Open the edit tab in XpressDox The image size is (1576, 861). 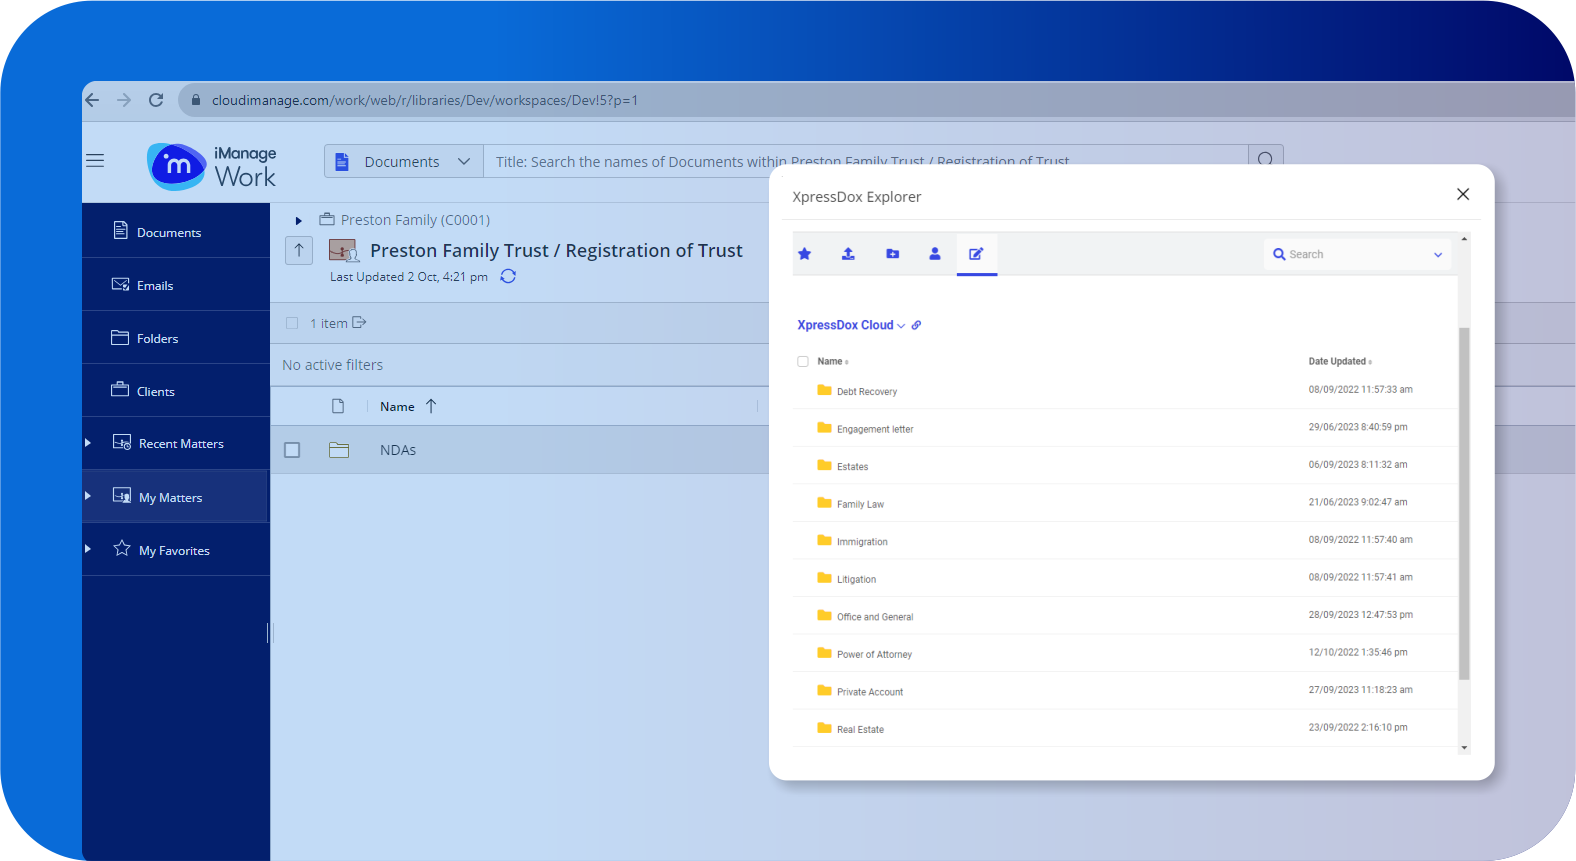[976, 254]
